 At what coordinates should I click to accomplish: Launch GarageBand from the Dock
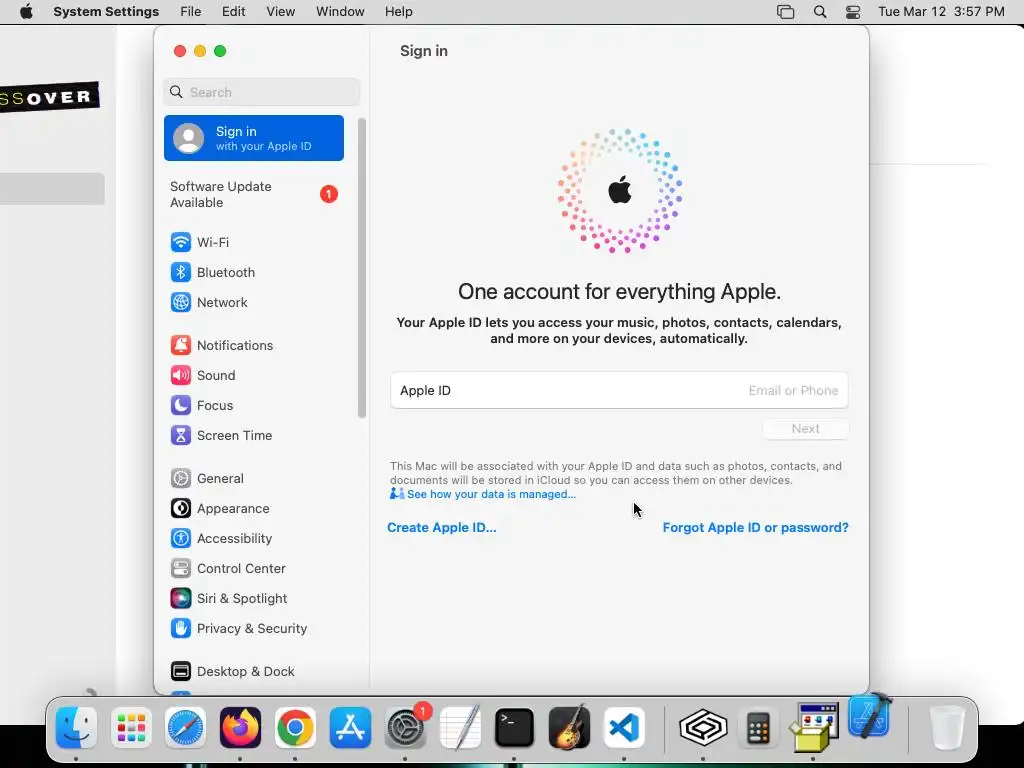click(569, 728)
